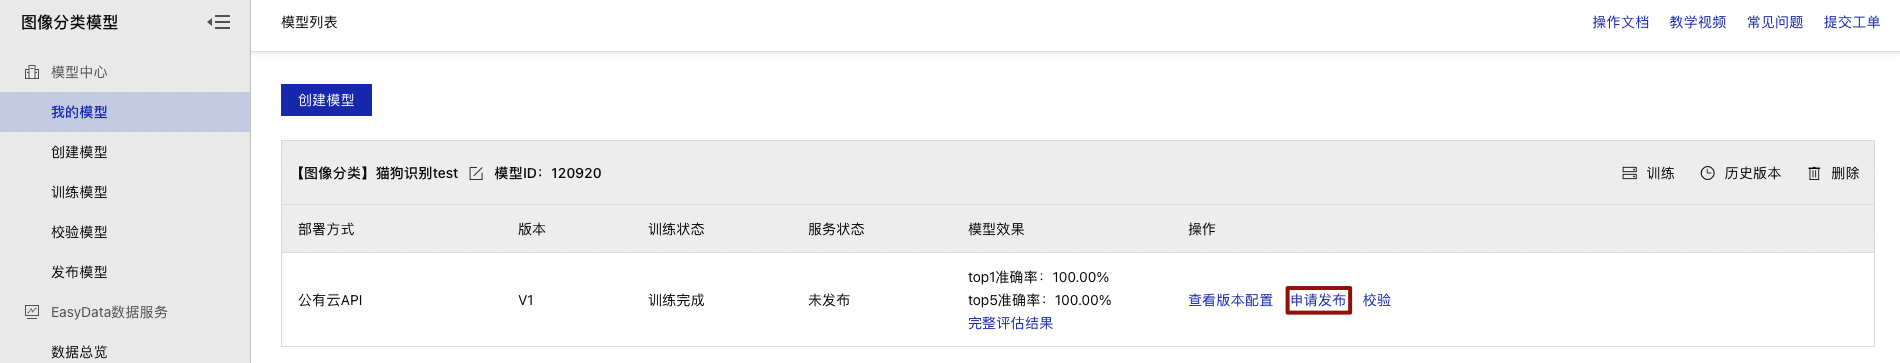View 完整评估结果 link

[1010, 323]
